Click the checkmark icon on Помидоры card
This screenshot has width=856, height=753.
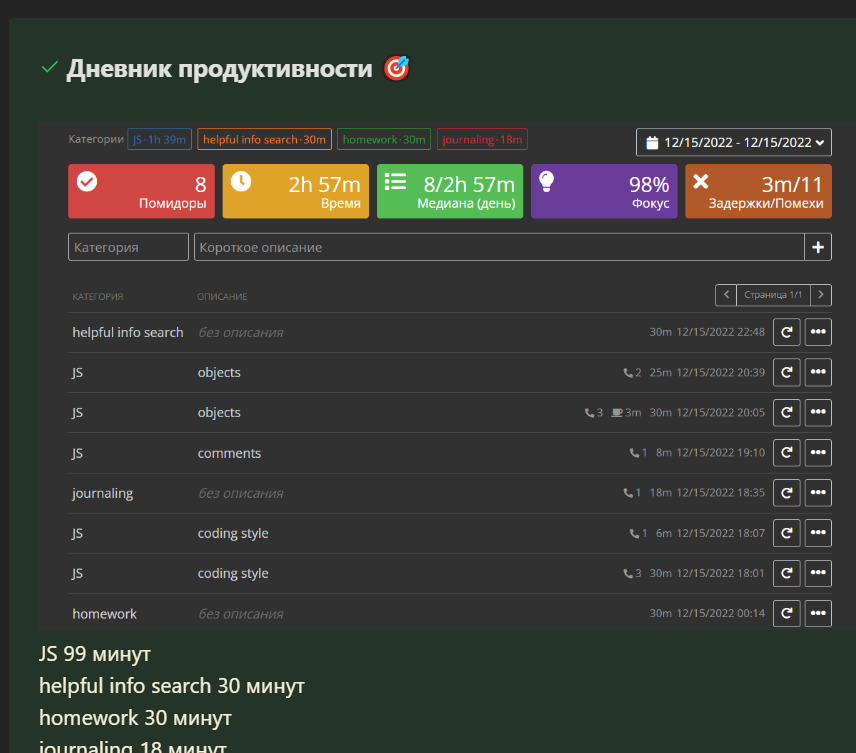[x=87, y=181]
